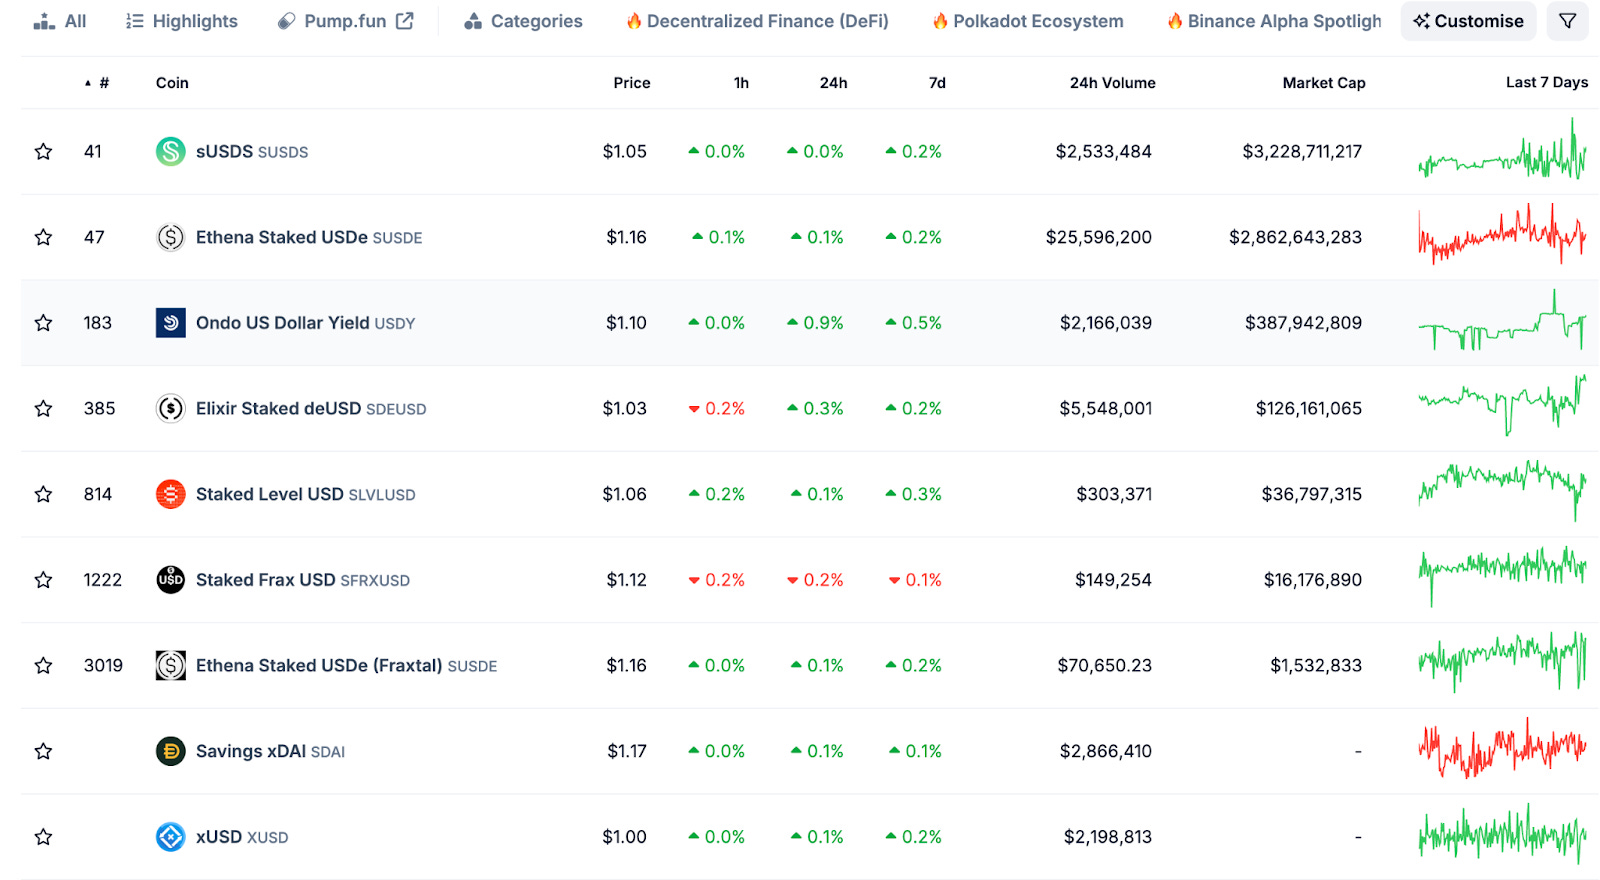1600x880 pixels.
Task: Toggle star for Staked Frax USD
Action: (x=43, y=580)
